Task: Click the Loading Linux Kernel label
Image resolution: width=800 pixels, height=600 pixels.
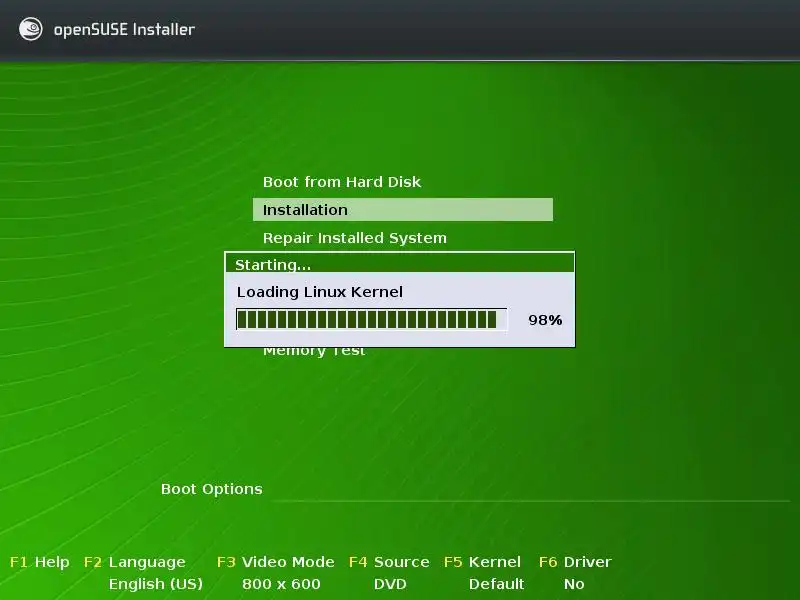Action: [x=319, y=292]
